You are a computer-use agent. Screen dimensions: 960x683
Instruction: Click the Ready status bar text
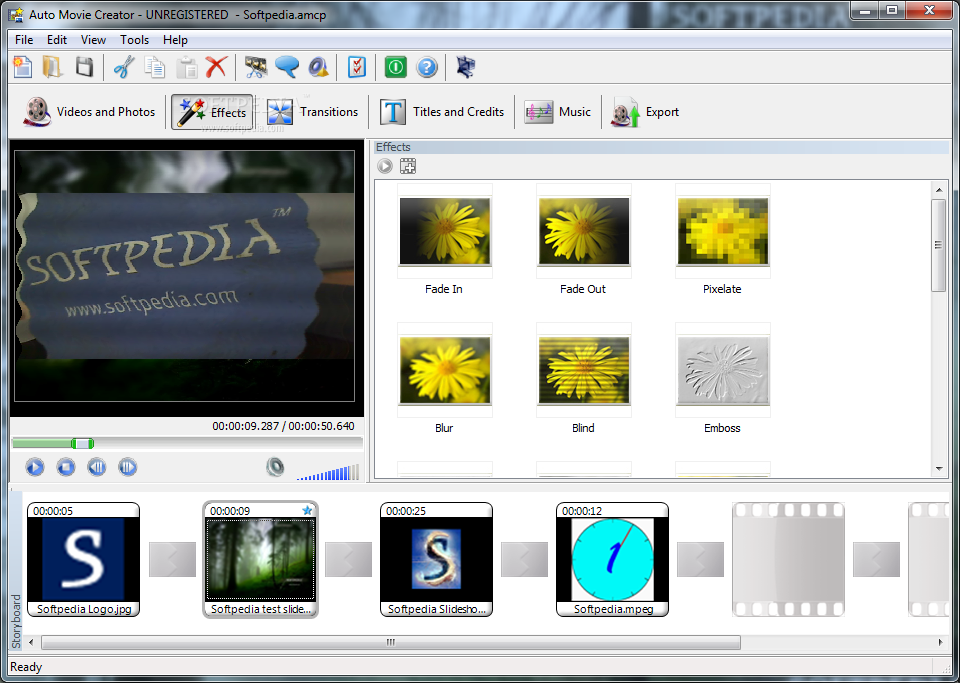click(x=26, y=667)
